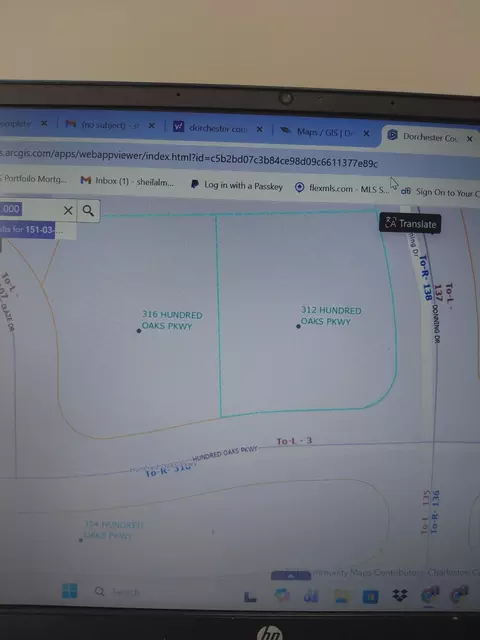Viewport: 480px width, 640px height.
Task: Open the second Chrome profile taskbar icon
Action: (459, 594)
